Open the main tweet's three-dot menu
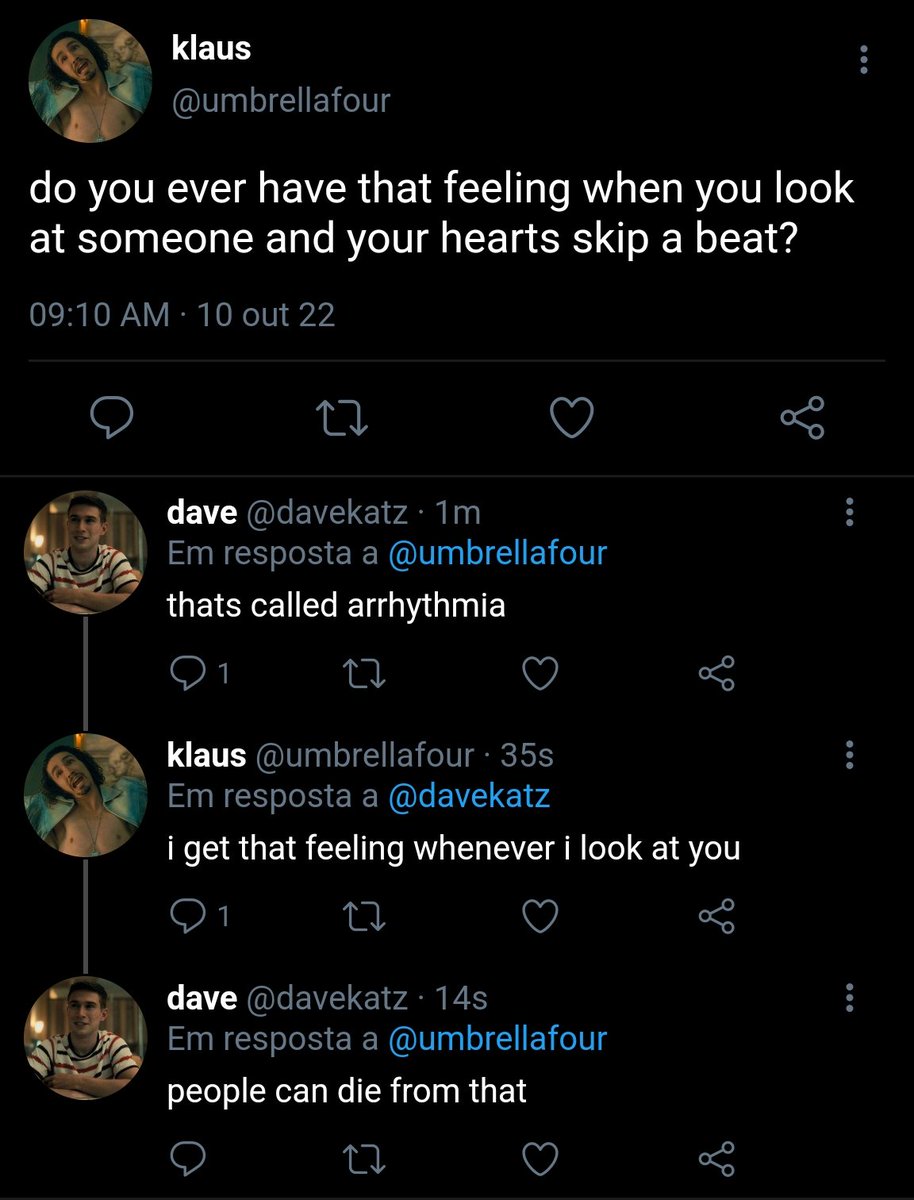Image resolution: width=914 pixels, height=1200 pixels. coord(864,60)
